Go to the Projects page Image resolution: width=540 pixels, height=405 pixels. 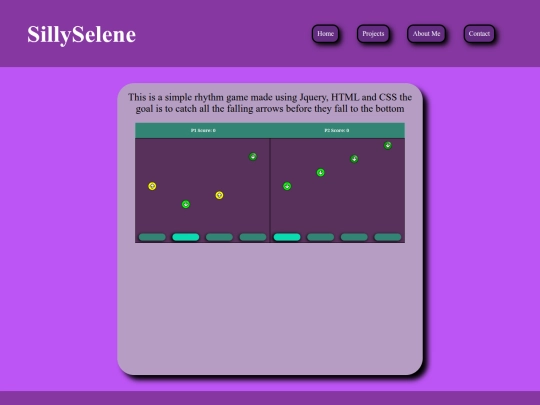coord(373,34)
